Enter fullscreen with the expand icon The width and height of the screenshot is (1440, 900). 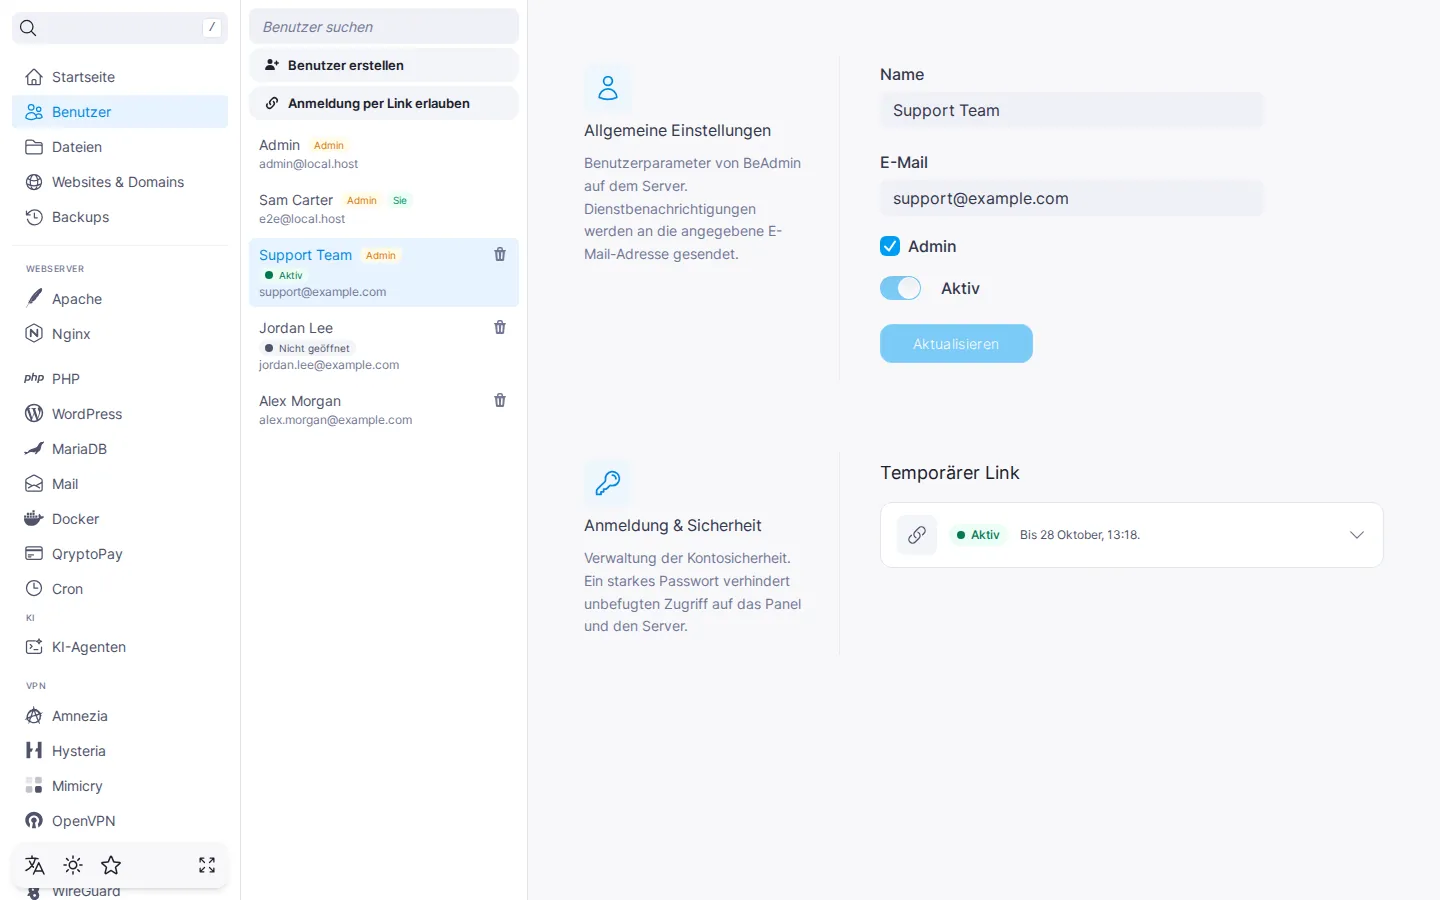click(207, 865)
